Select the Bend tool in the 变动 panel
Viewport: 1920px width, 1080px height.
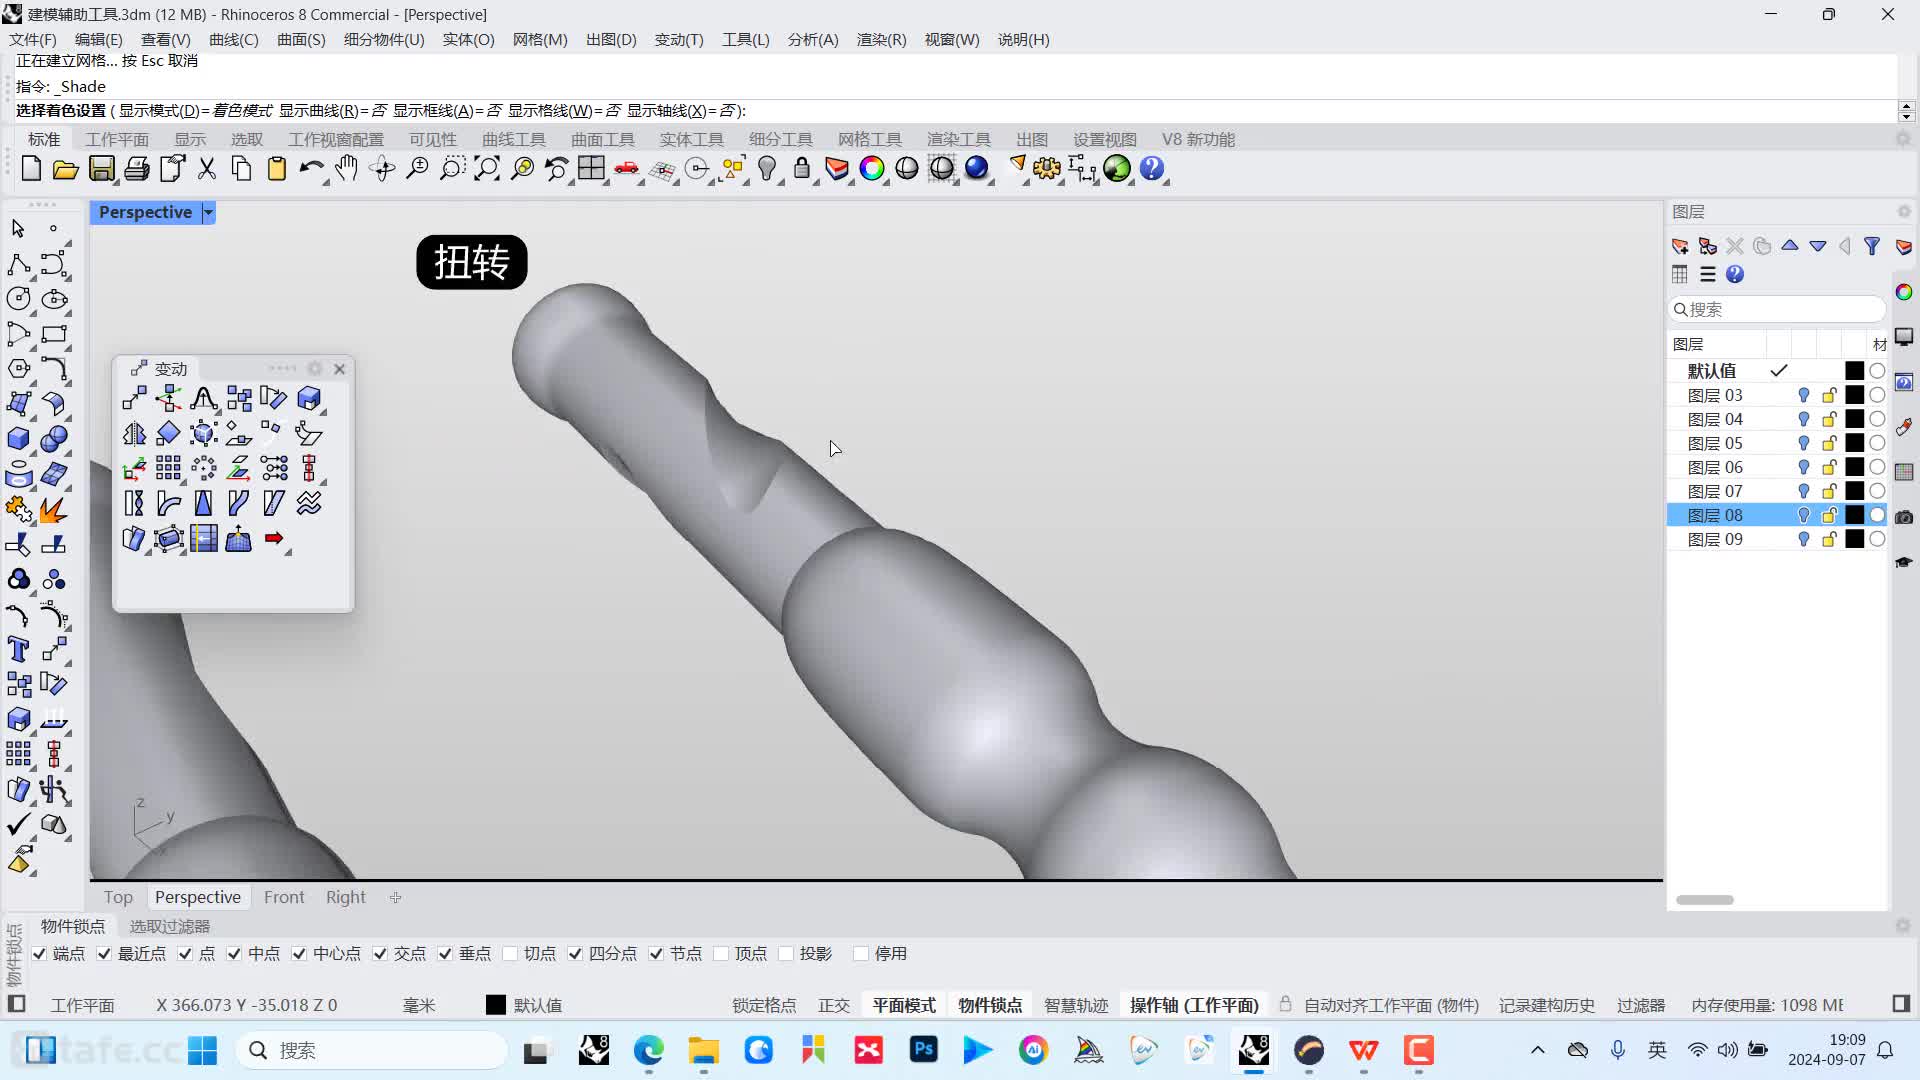tap(169, 504)
